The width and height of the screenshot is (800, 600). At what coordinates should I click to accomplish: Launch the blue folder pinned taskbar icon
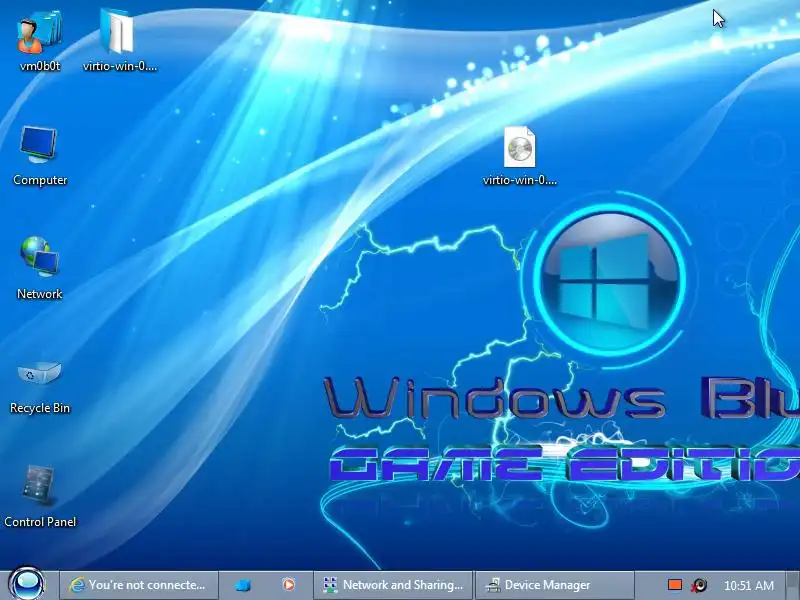243,585
